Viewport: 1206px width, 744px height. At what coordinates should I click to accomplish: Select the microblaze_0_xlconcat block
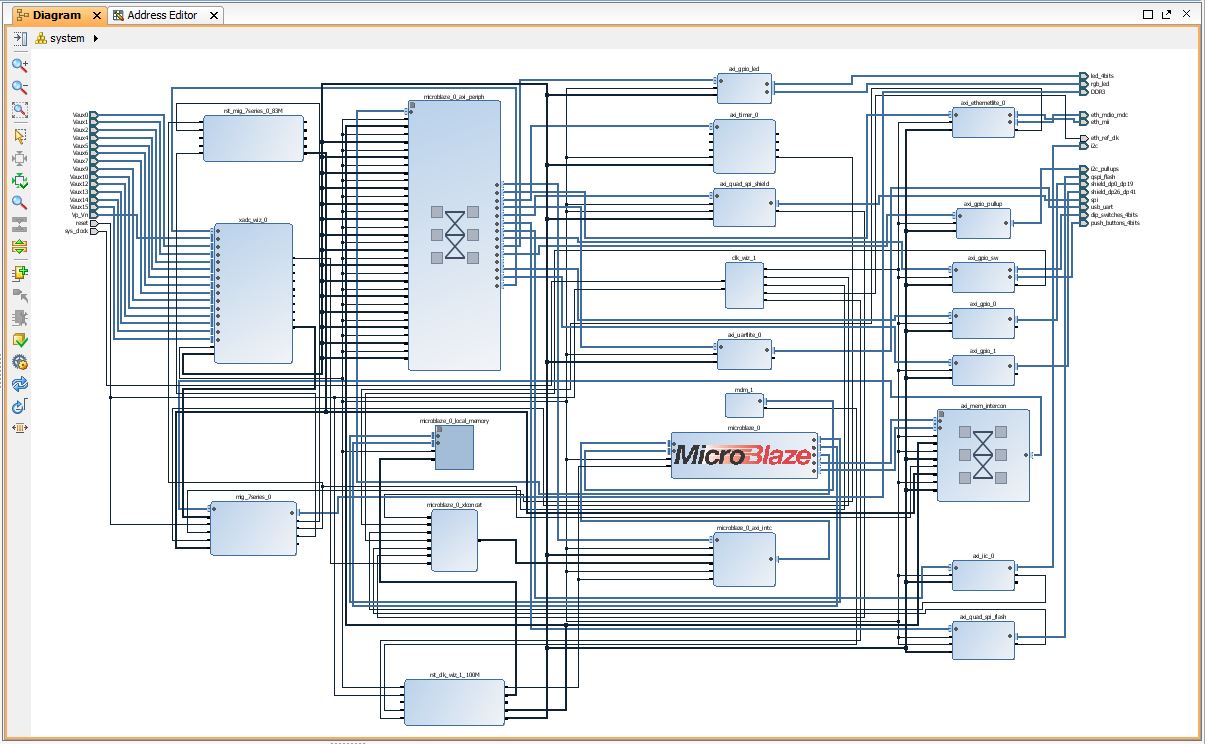tap(454, 540)
